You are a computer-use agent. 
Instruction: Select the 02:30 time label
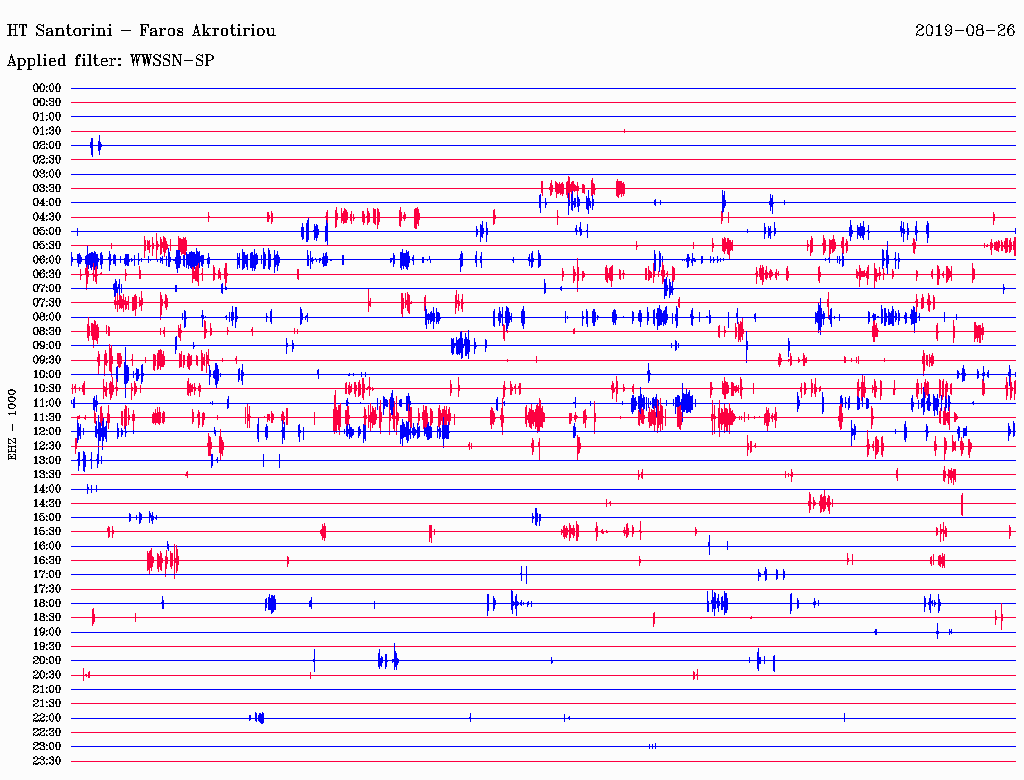[x=46, y=159]
